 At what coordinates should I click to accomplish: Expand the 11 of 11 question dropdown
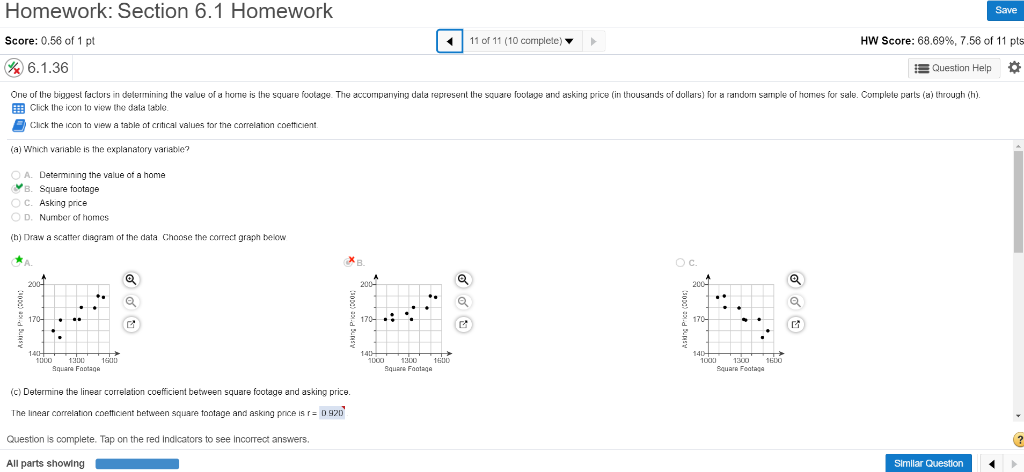click(x=521, y=41)
